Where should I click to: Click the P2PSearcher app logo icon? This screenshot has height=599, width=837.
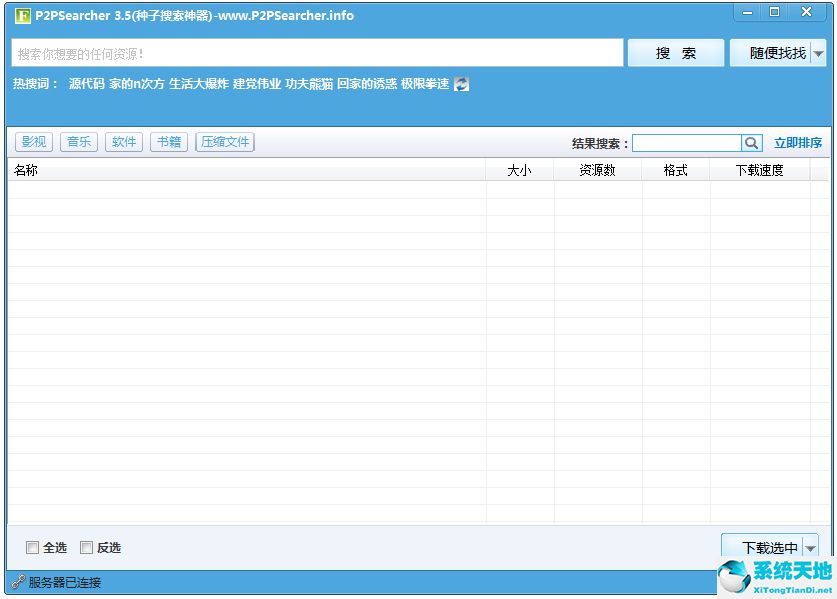click(22, 15)
